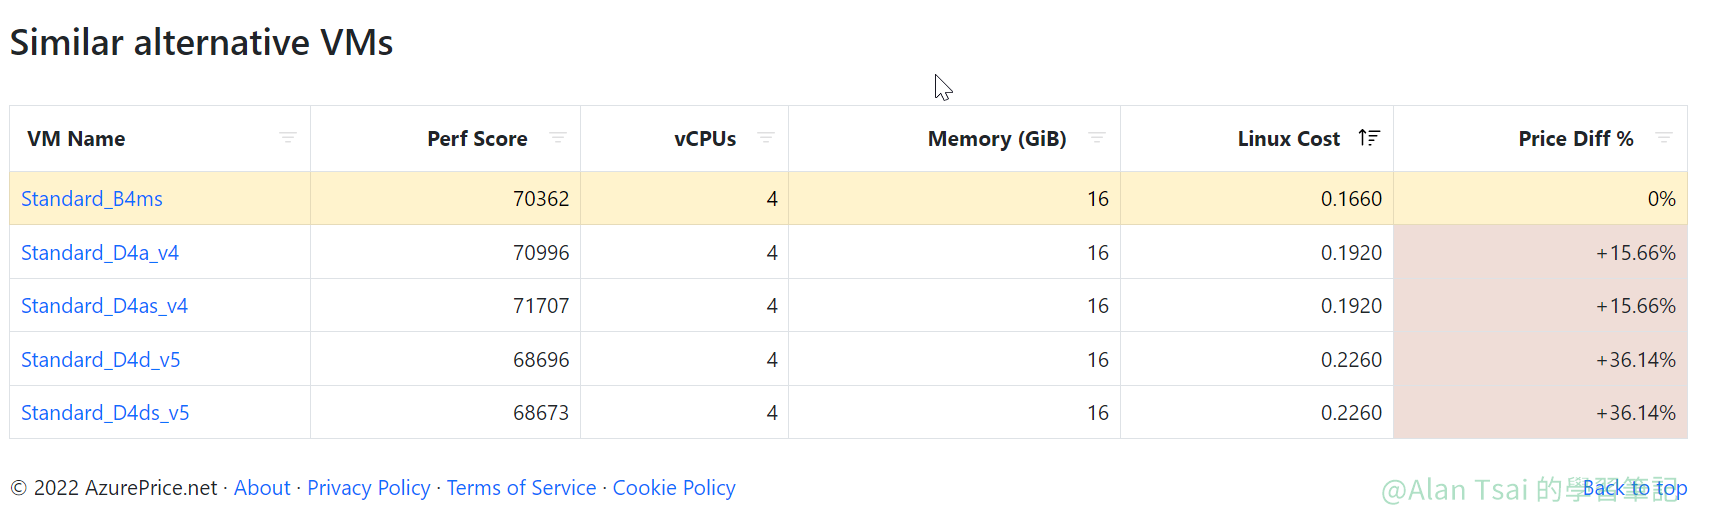Open the Standard_B4ms VM link
This screenshot has height=517, width=1715.
(92, 199)
